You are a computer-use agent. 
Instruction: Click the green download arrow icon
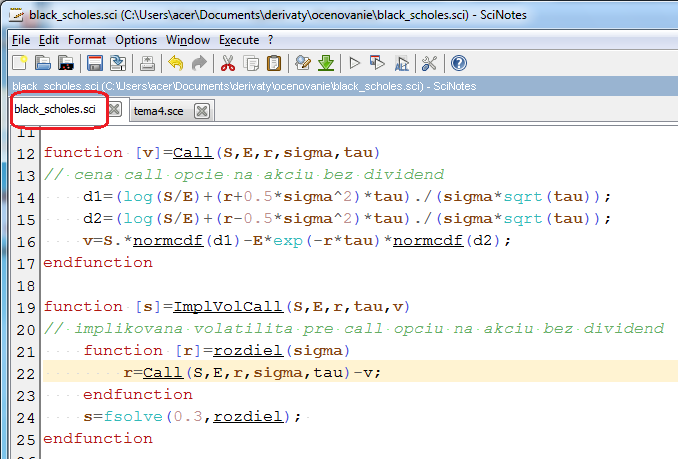326,64
